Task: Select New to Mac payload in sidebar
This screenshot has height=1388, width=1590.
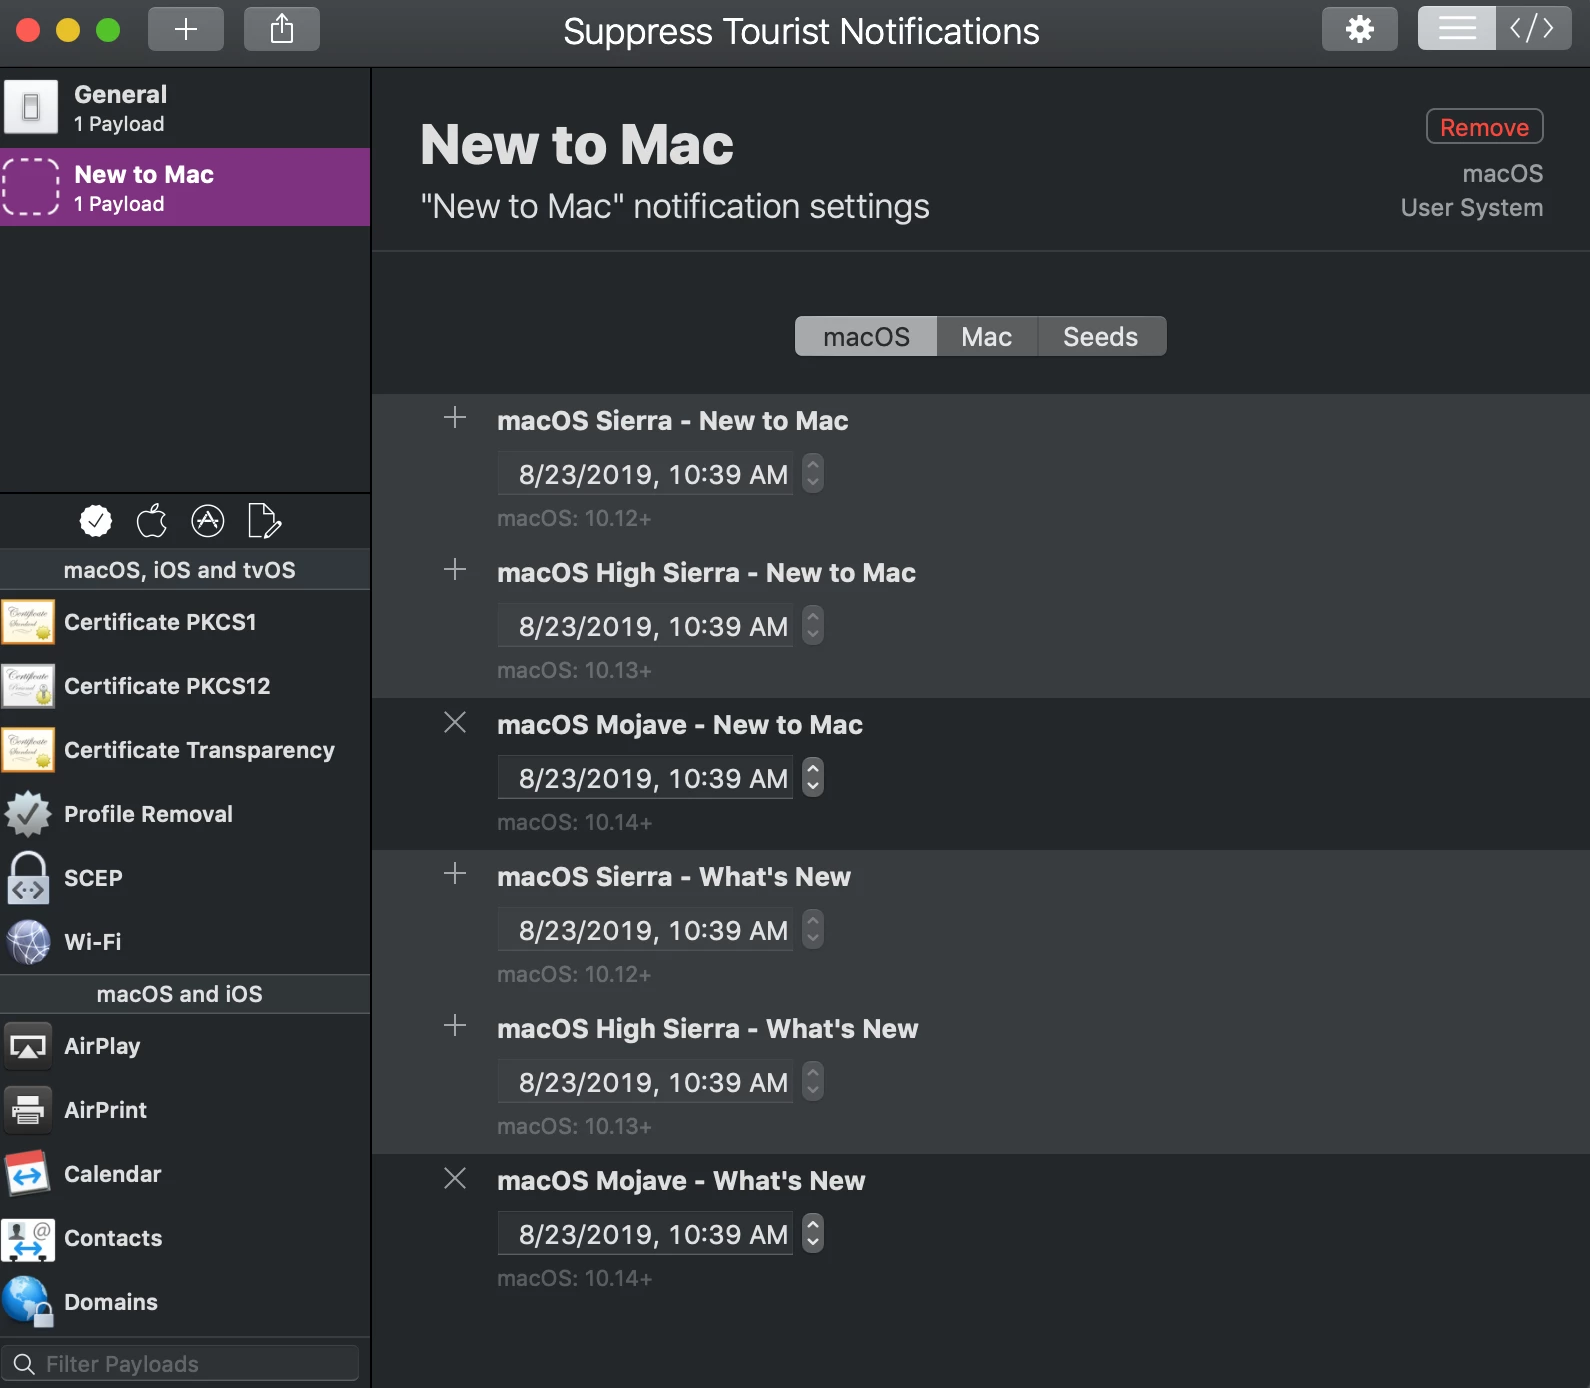Action: click(x=185, y=188)
